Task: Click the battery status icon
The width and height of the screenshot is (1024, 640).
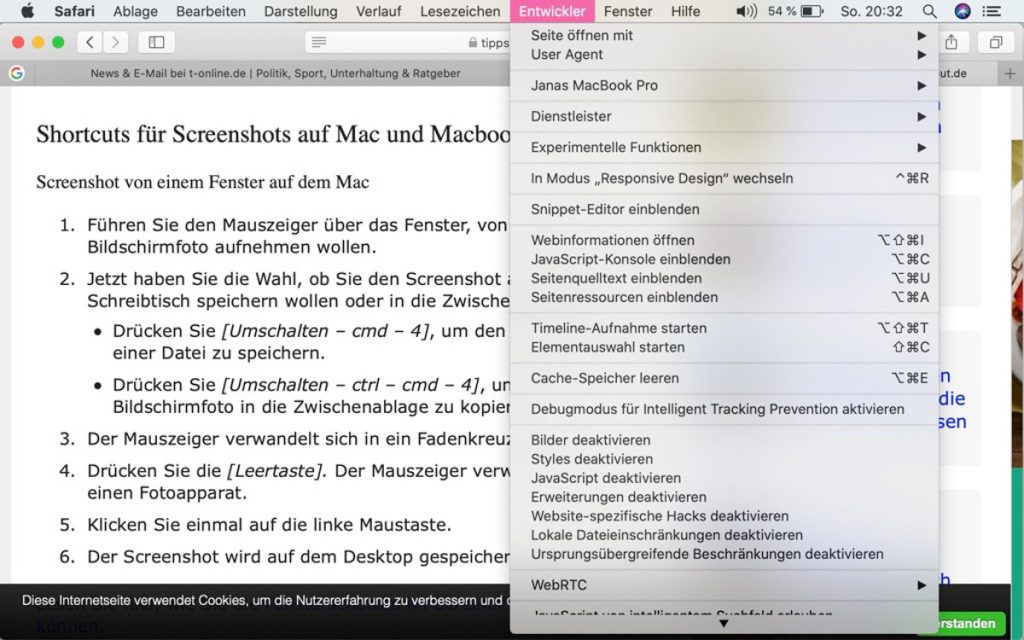Action: pos(812,11)
